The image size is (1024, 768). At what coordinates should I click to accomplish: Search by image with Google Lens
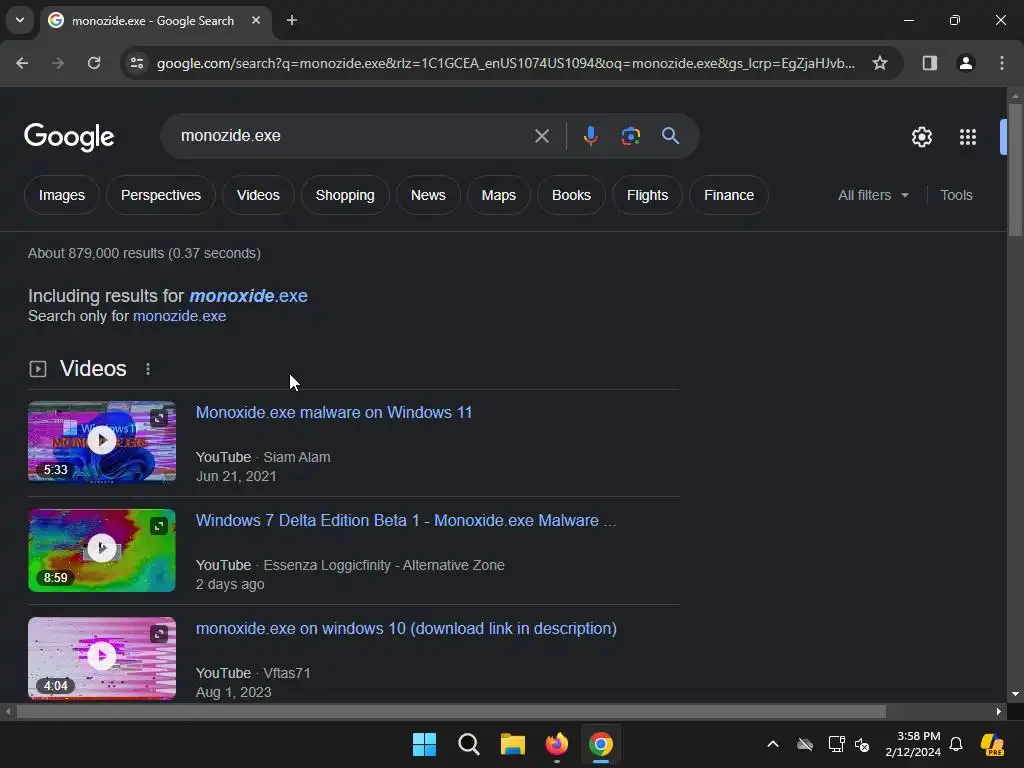click(x=630, y=136)
